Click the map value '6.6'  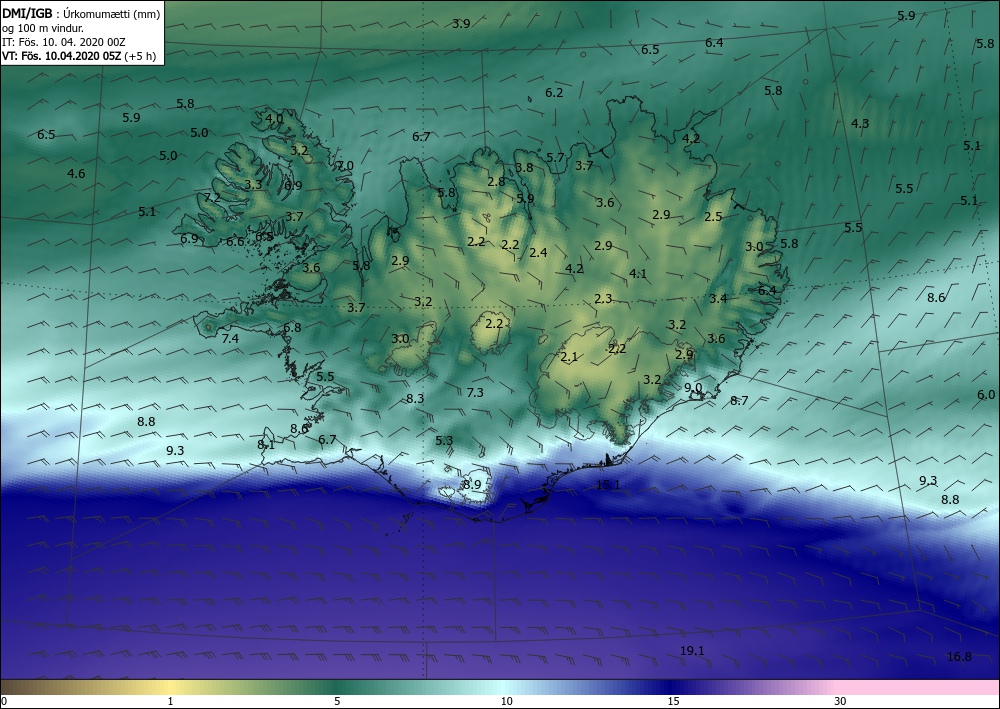[235, 242]
